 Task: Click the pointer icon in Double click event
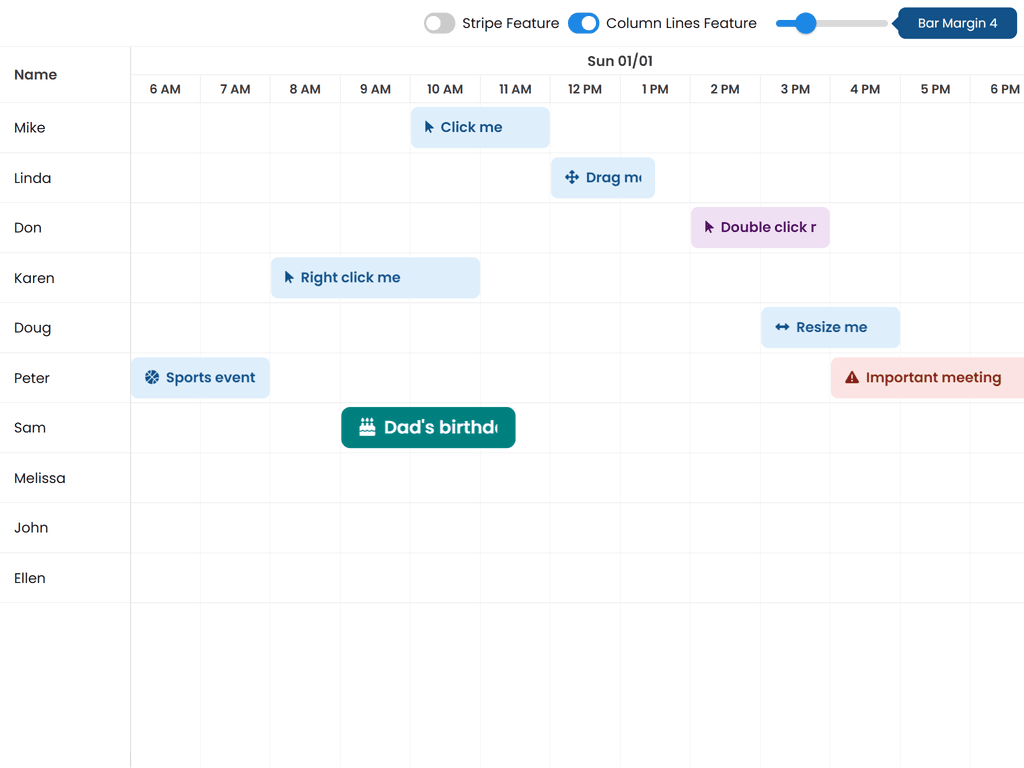click(x=709, y=227)
